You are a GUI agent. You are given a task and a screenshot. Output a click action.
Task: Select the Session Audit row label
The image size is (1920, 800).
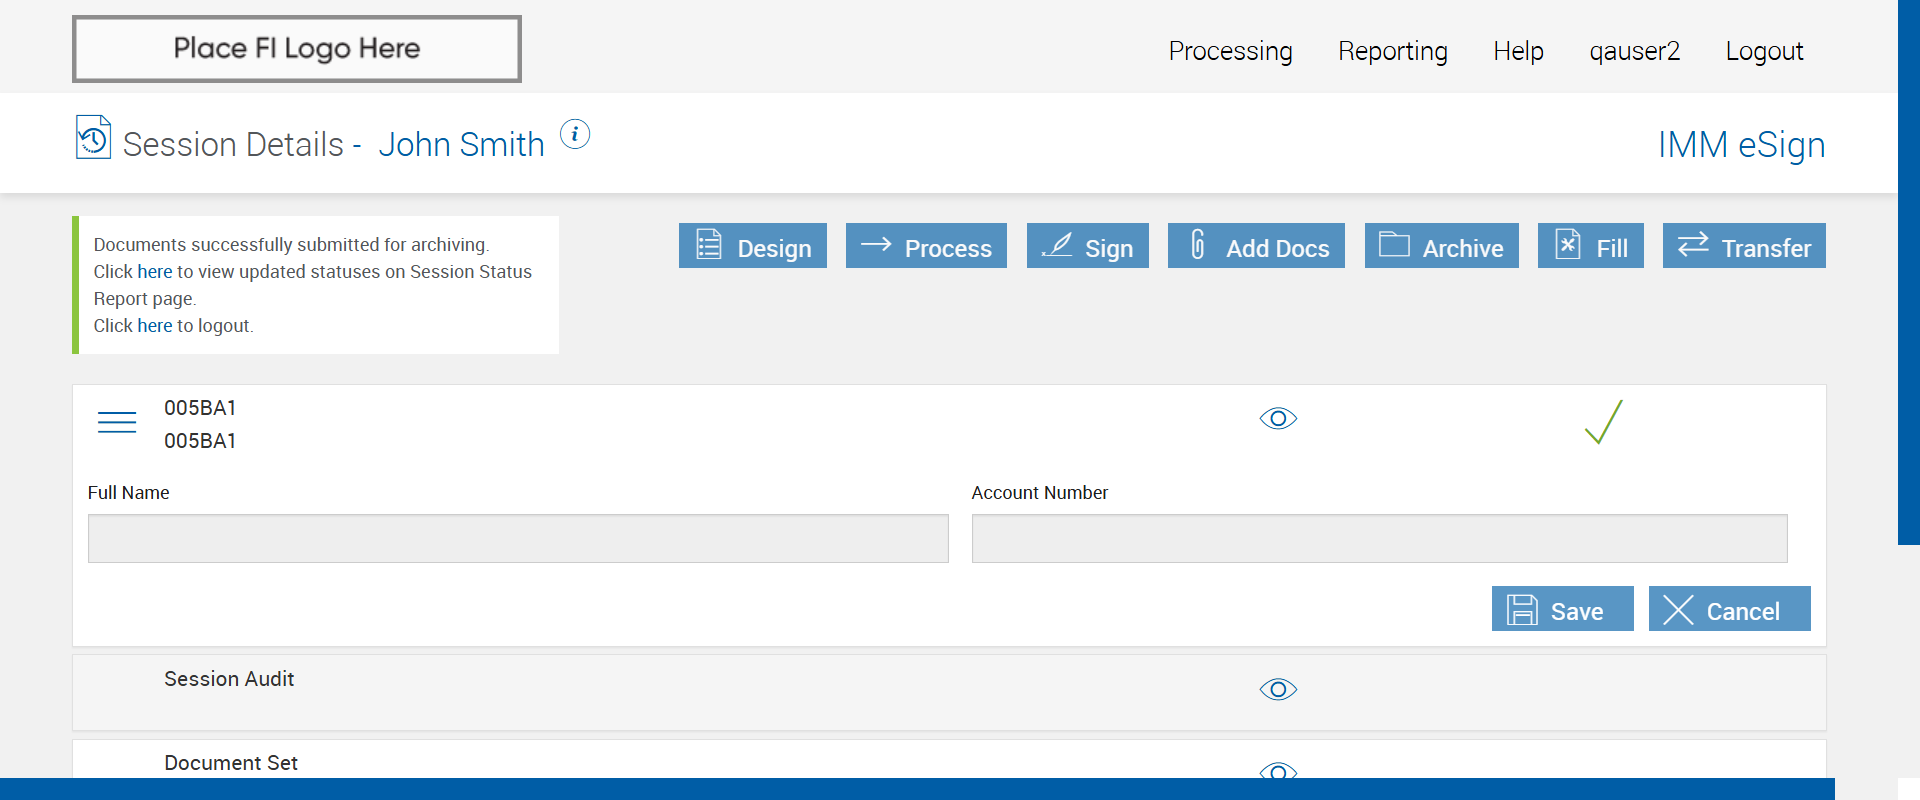pos(229,679)
